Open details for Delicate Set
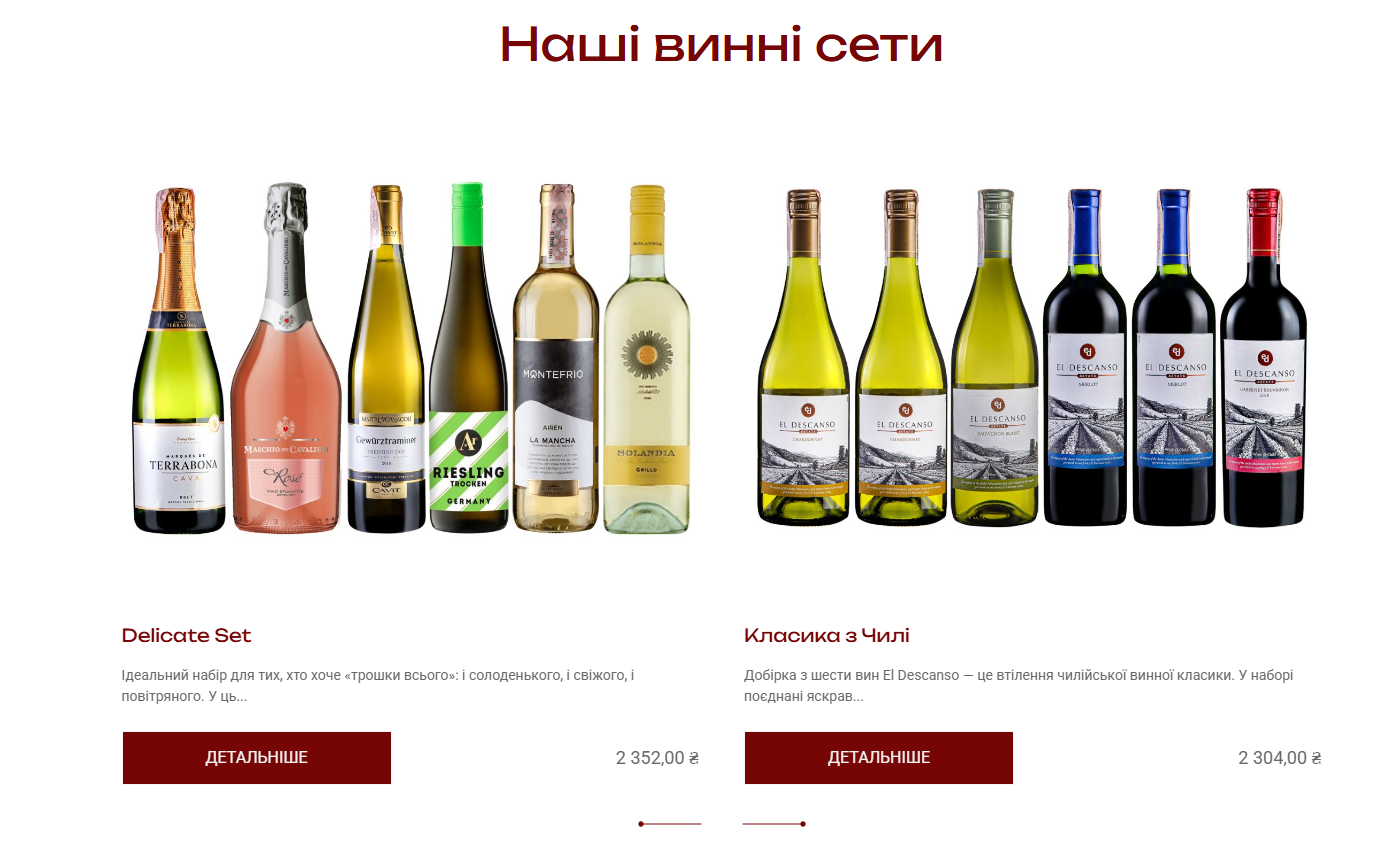 coord(257,758)
